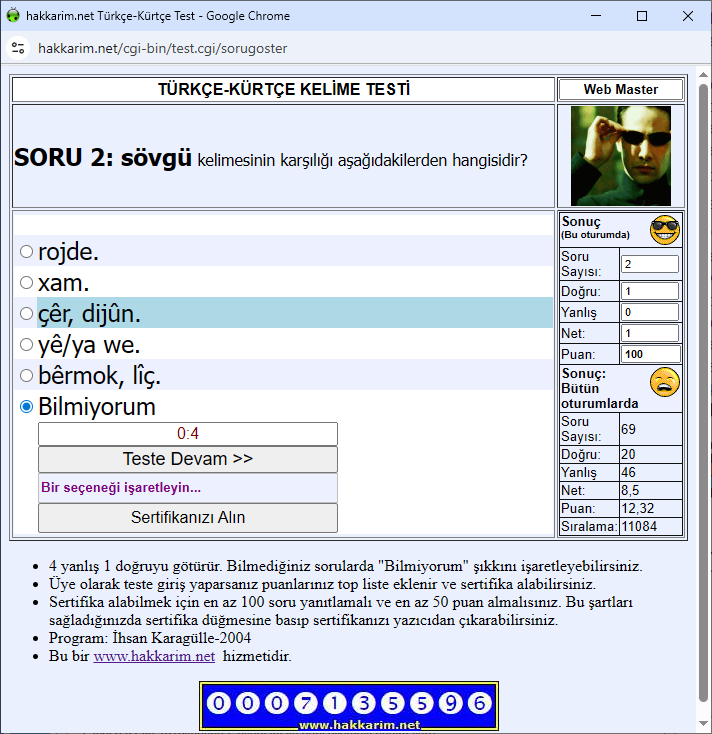Click the sunglasses smiley icon
712x734 pixels.
(664, 230)
